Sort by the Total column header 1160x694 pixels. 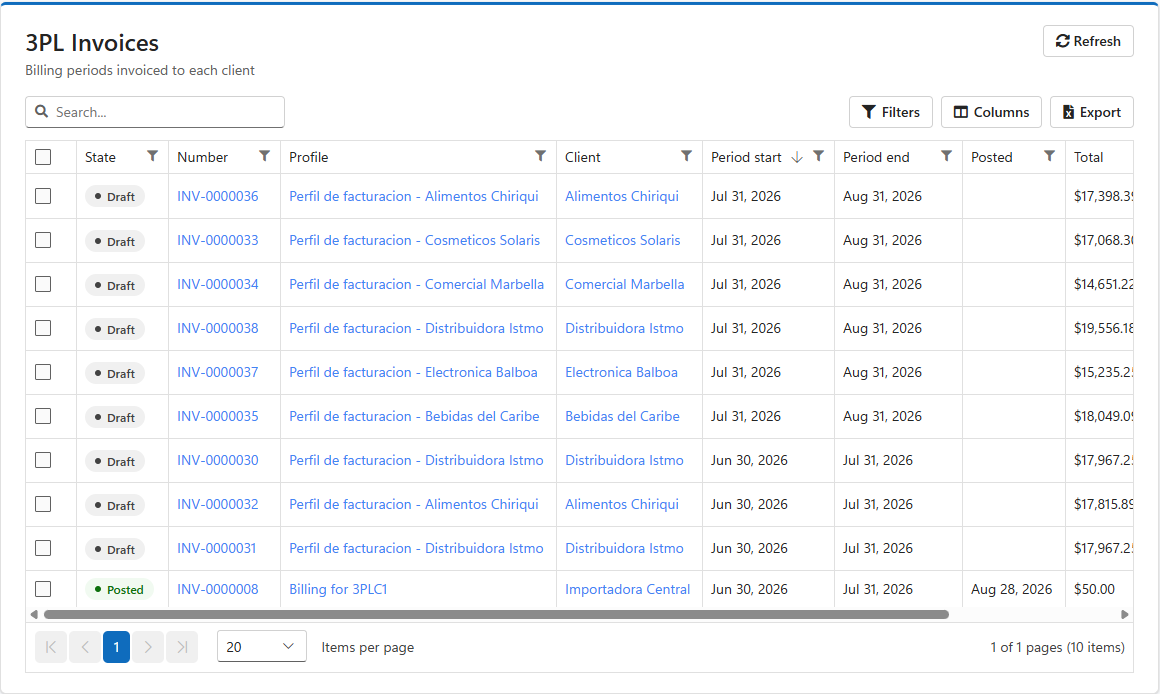point(1088,158)
